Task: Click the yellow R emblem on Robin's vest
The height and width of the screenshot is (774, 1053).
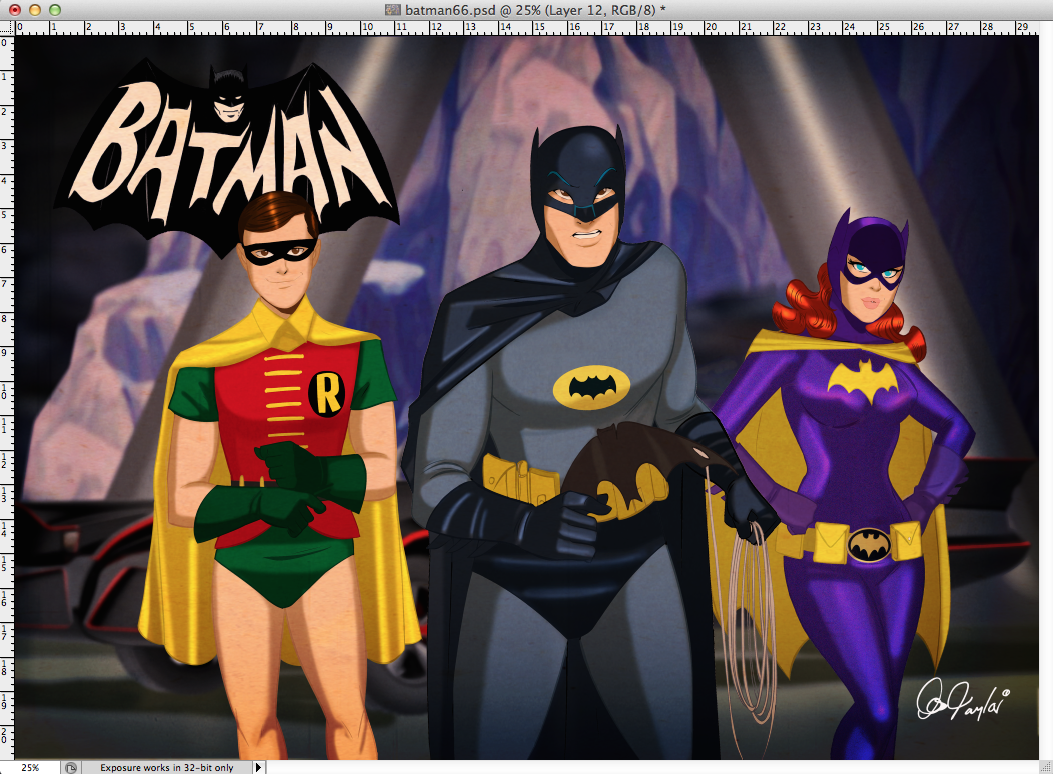Action: click(x=326, y=392)
